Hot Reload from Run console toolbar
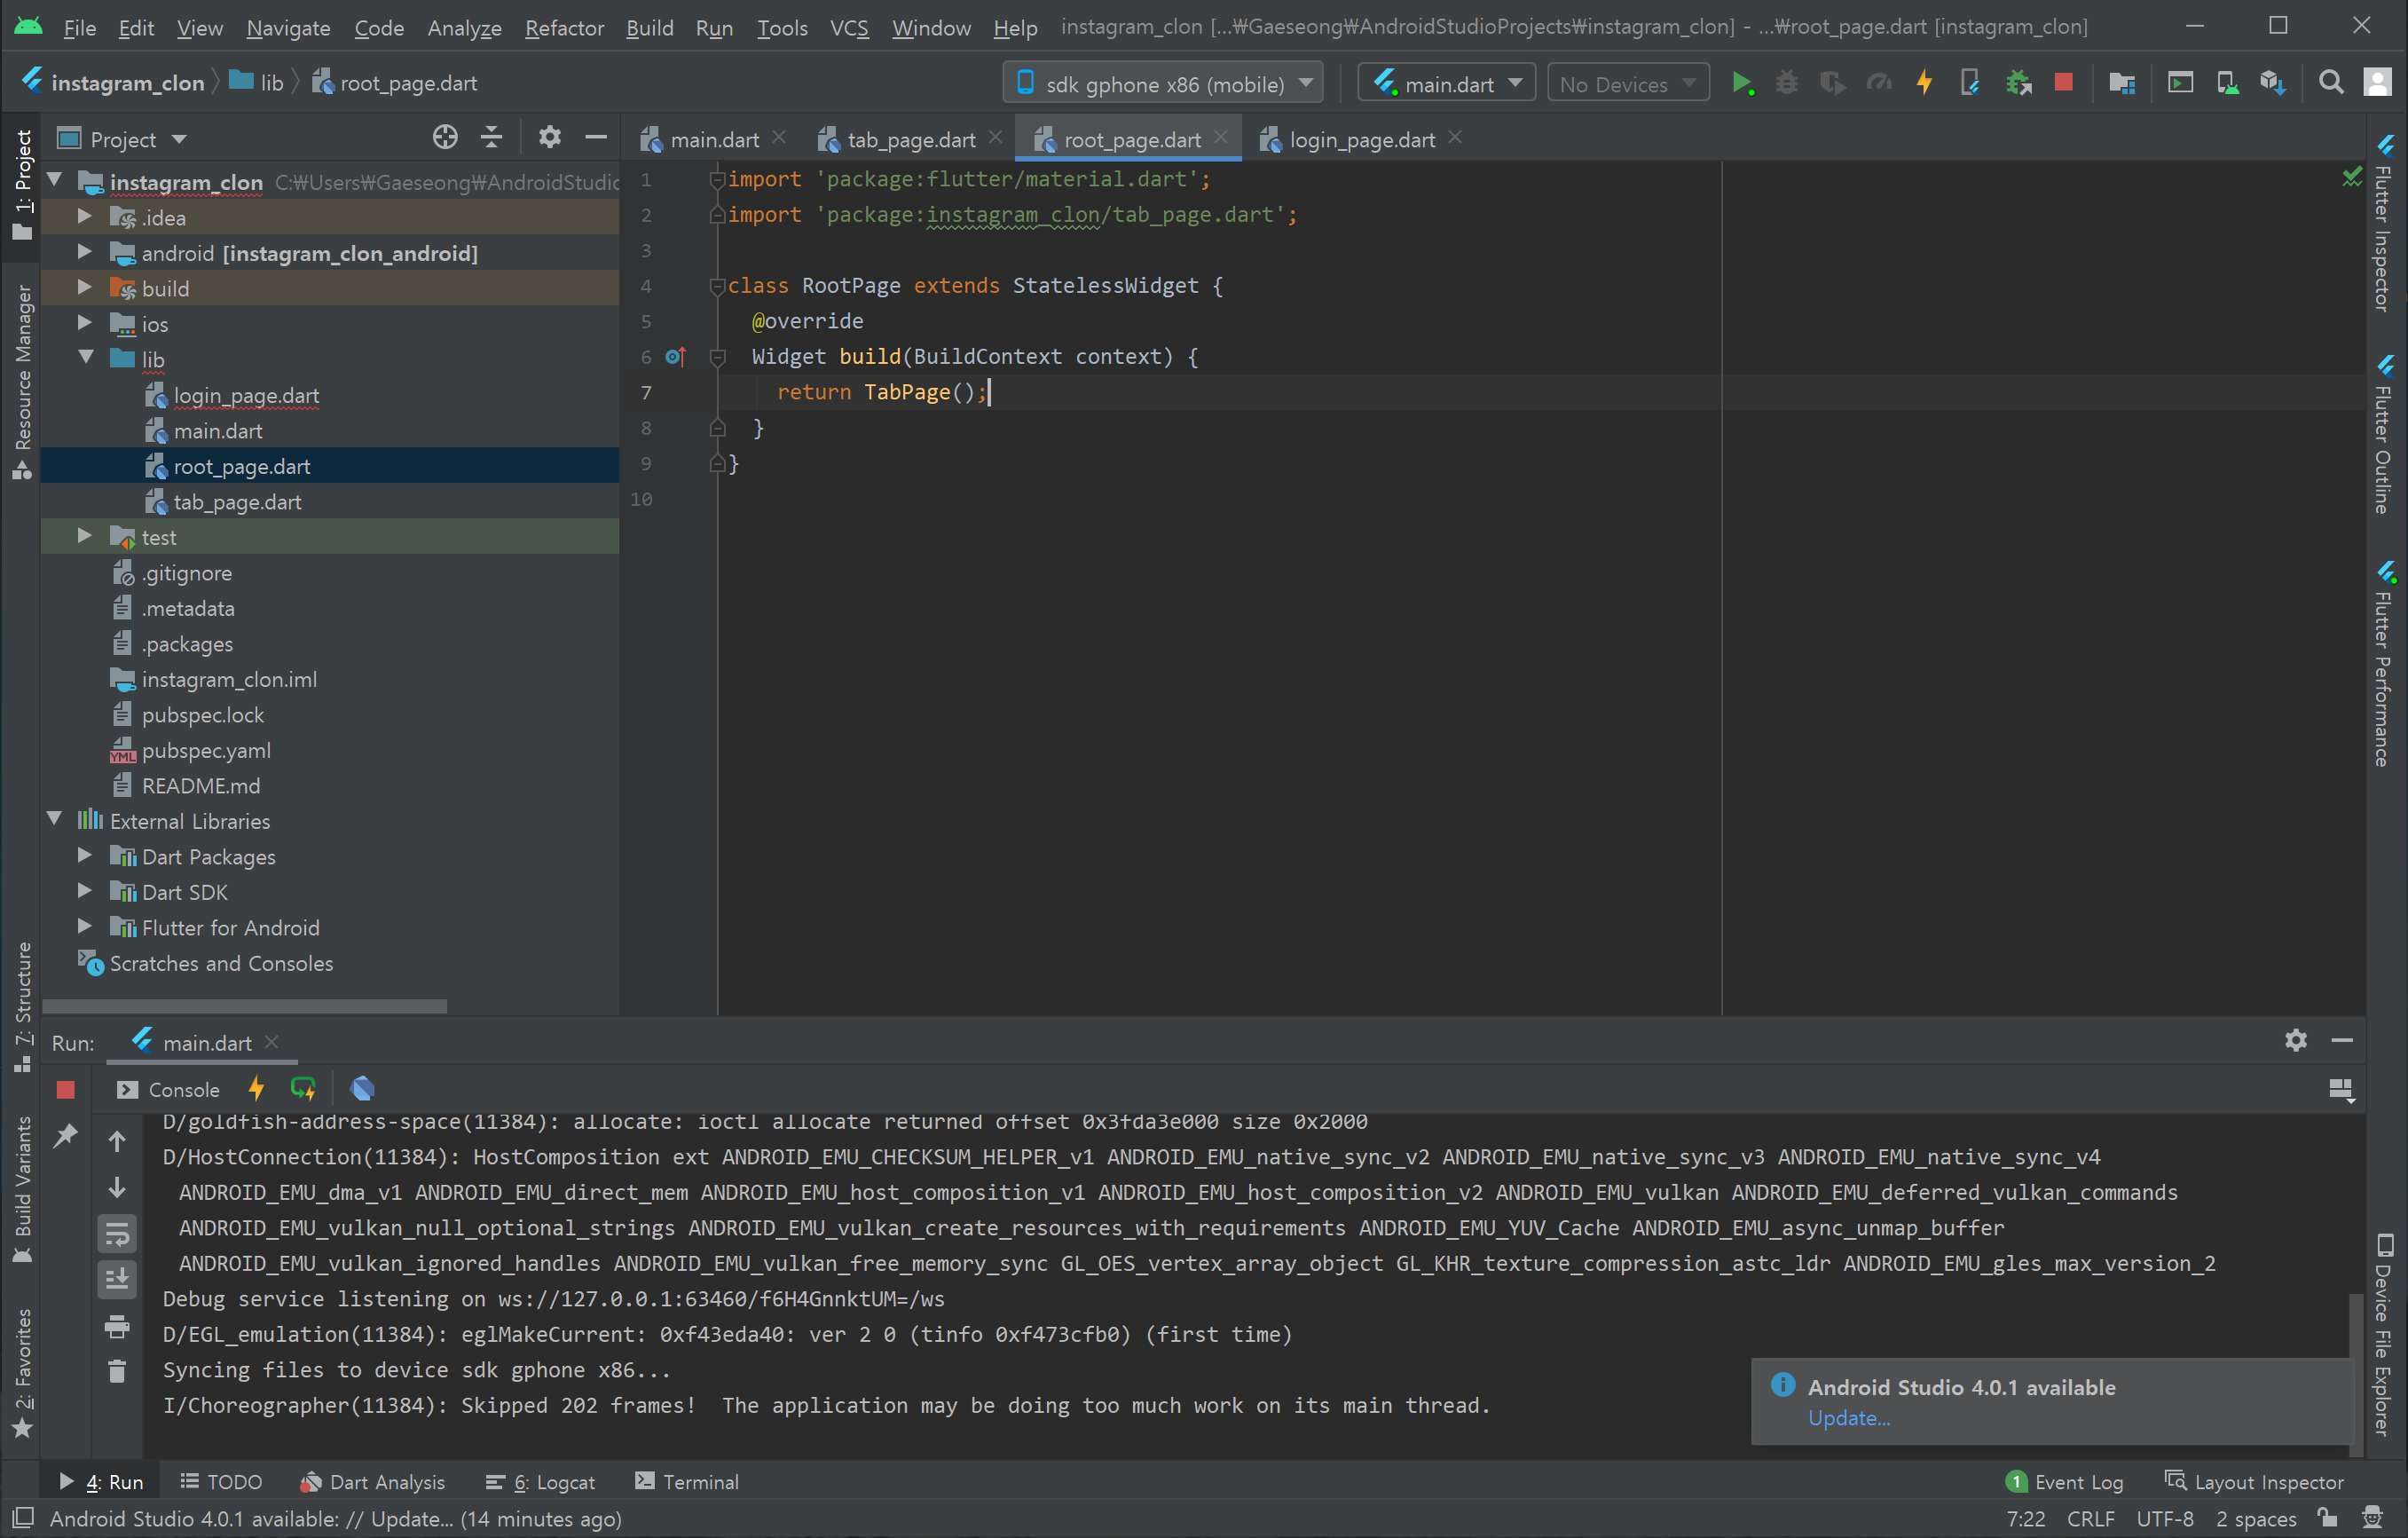The width and height of the screenshot is (2408, 1538). pos(257,1089)
